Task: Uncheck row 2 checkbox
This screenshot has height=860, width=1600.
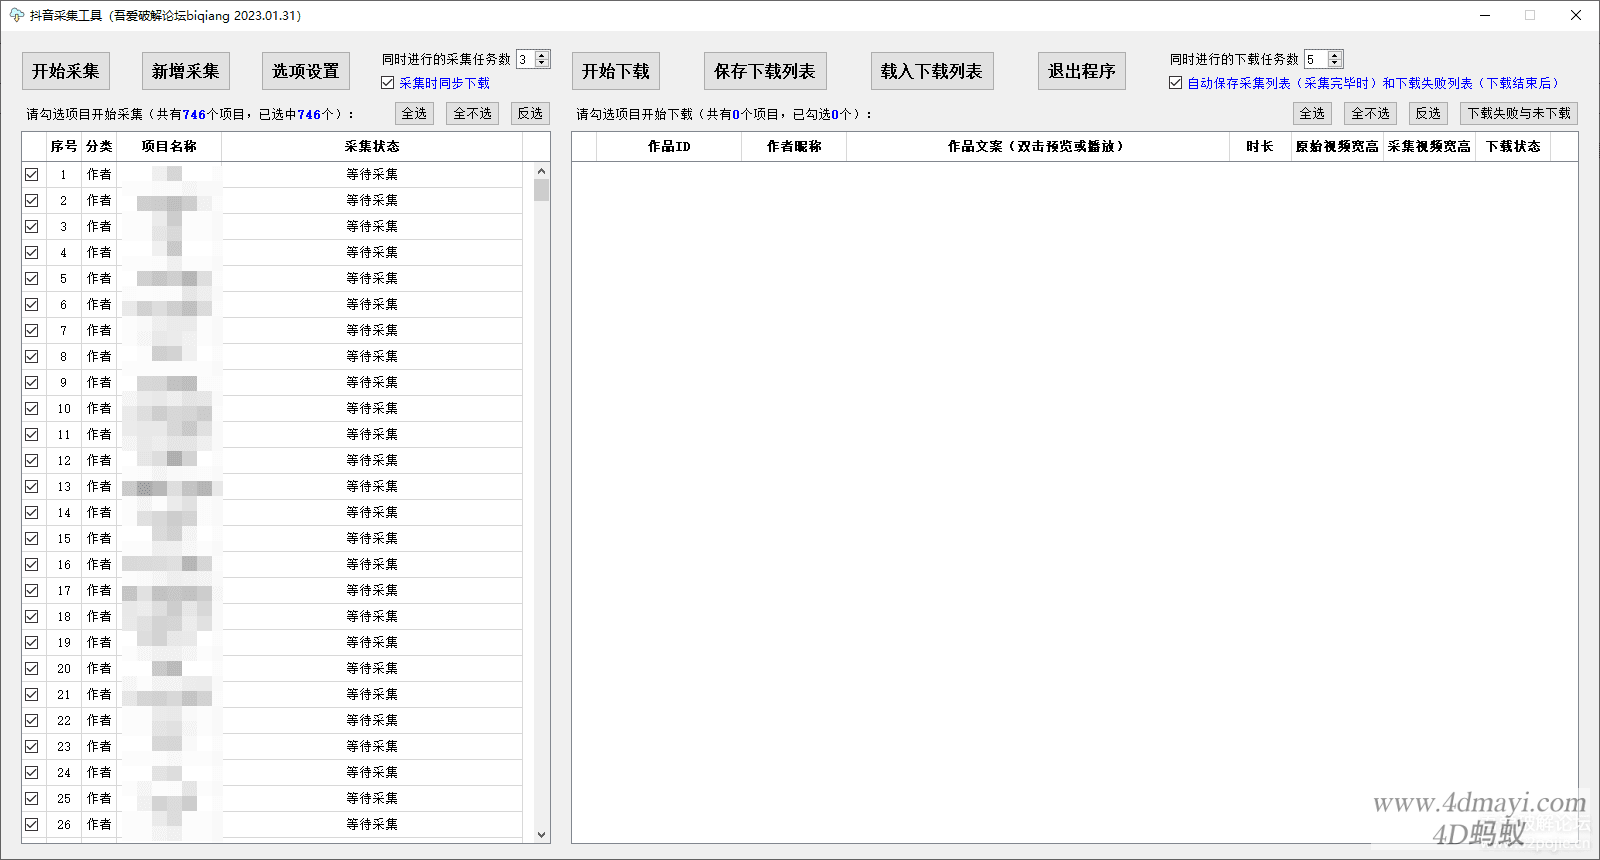Action: [32, 200]
